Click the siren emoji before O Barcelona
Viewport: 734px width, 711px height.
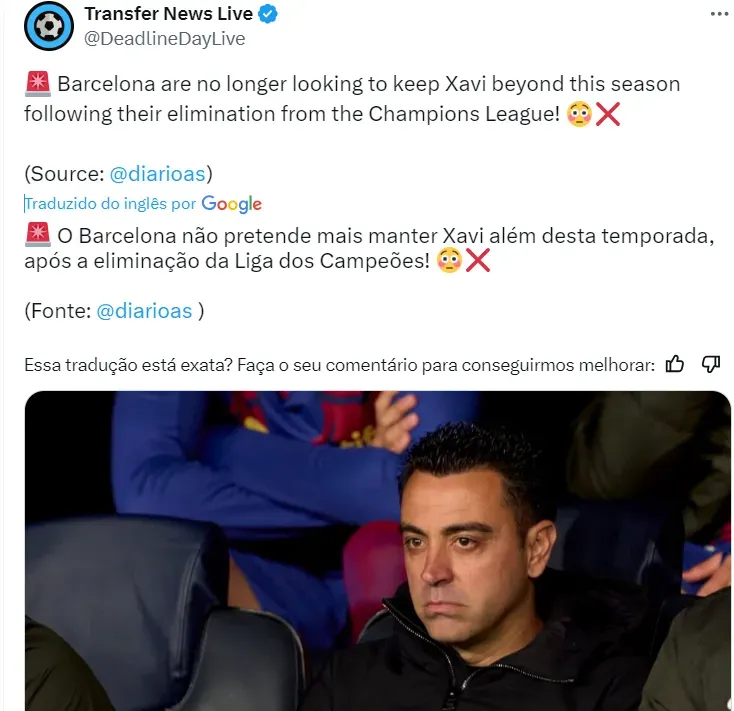tap(37, 235)
